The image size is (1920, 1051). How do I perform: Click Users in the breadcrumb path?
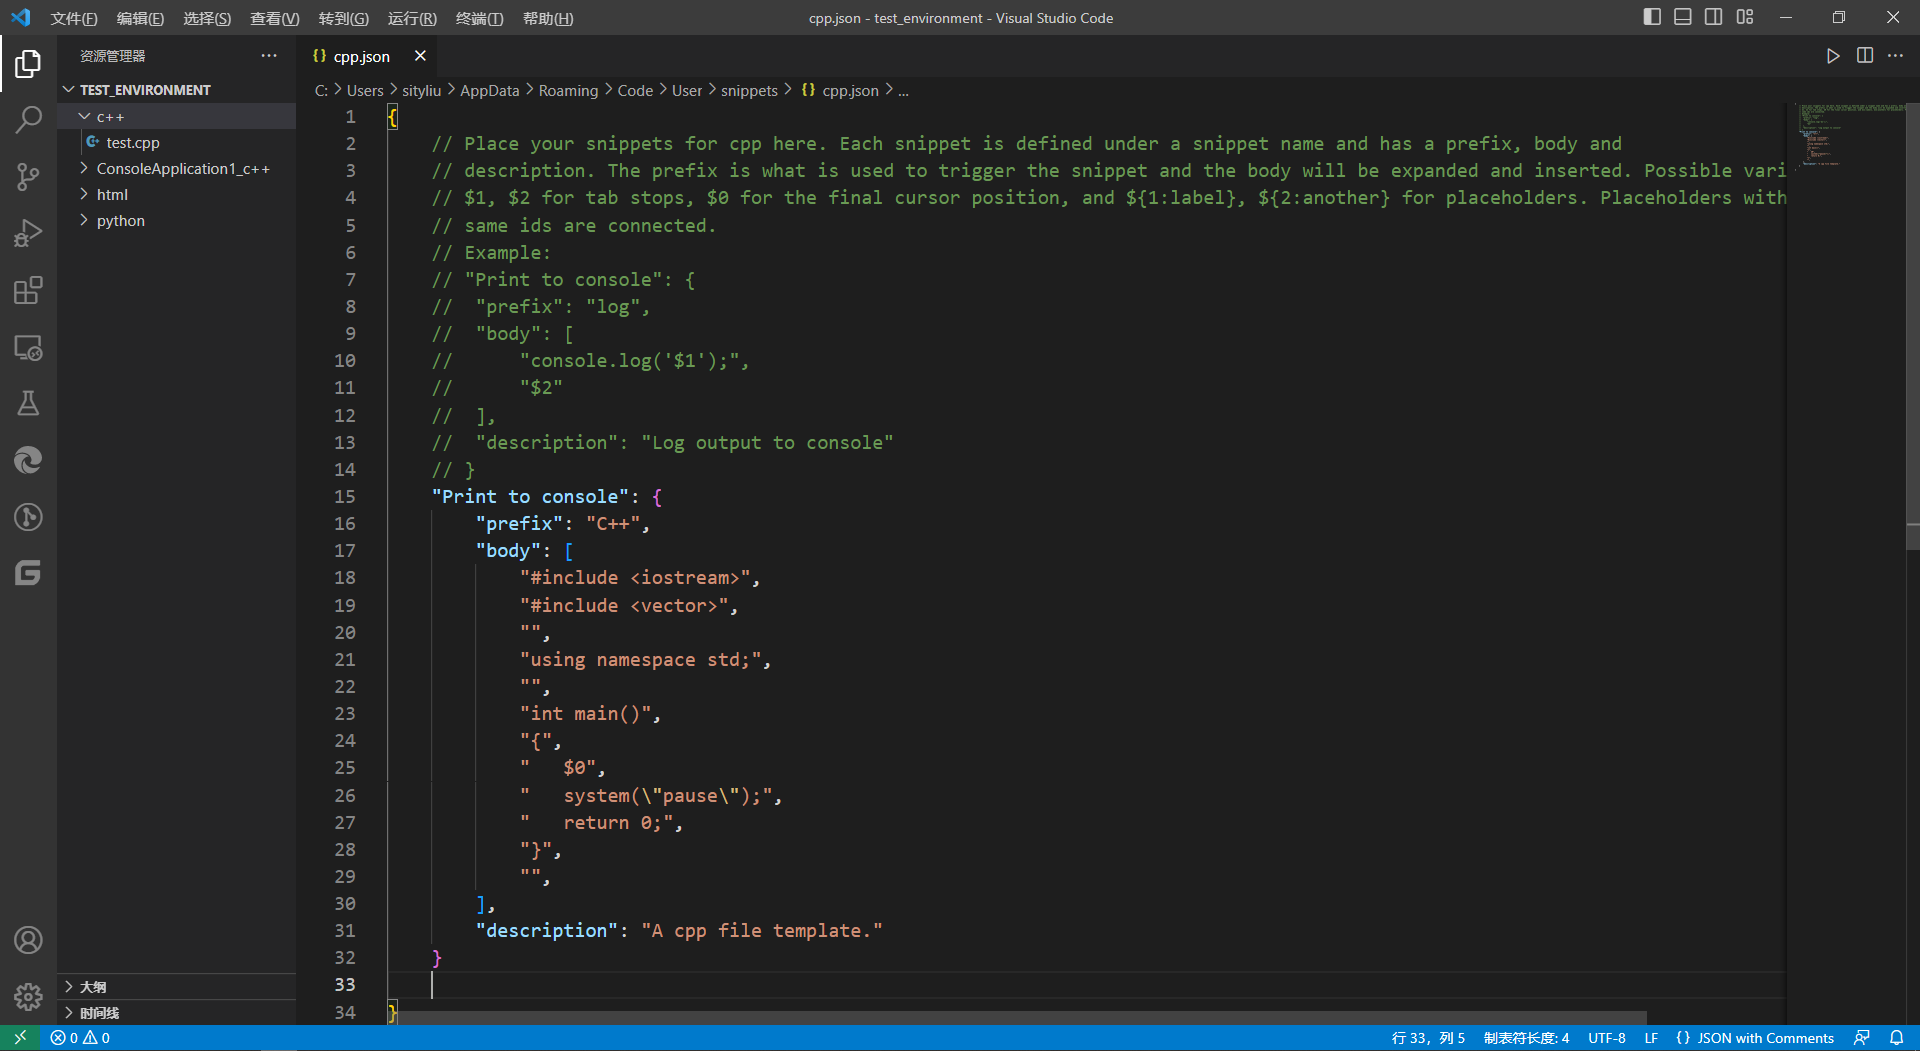click(x=365, y=91)
